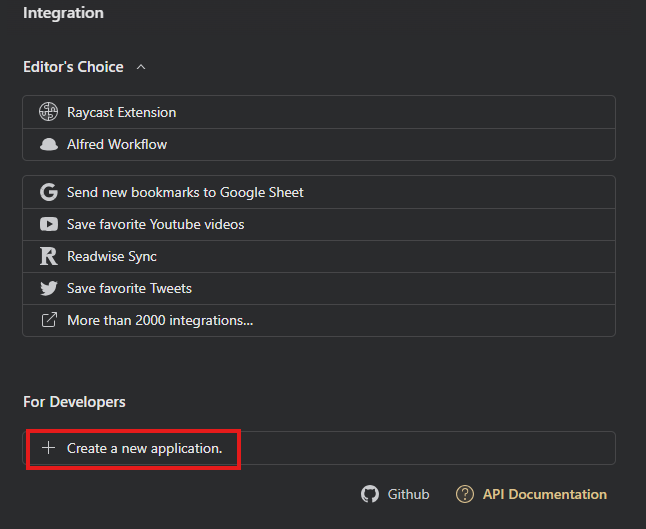646x529 pixels.
Task: Click the GitHub octocat icon
Action: (x=370, y=494)
